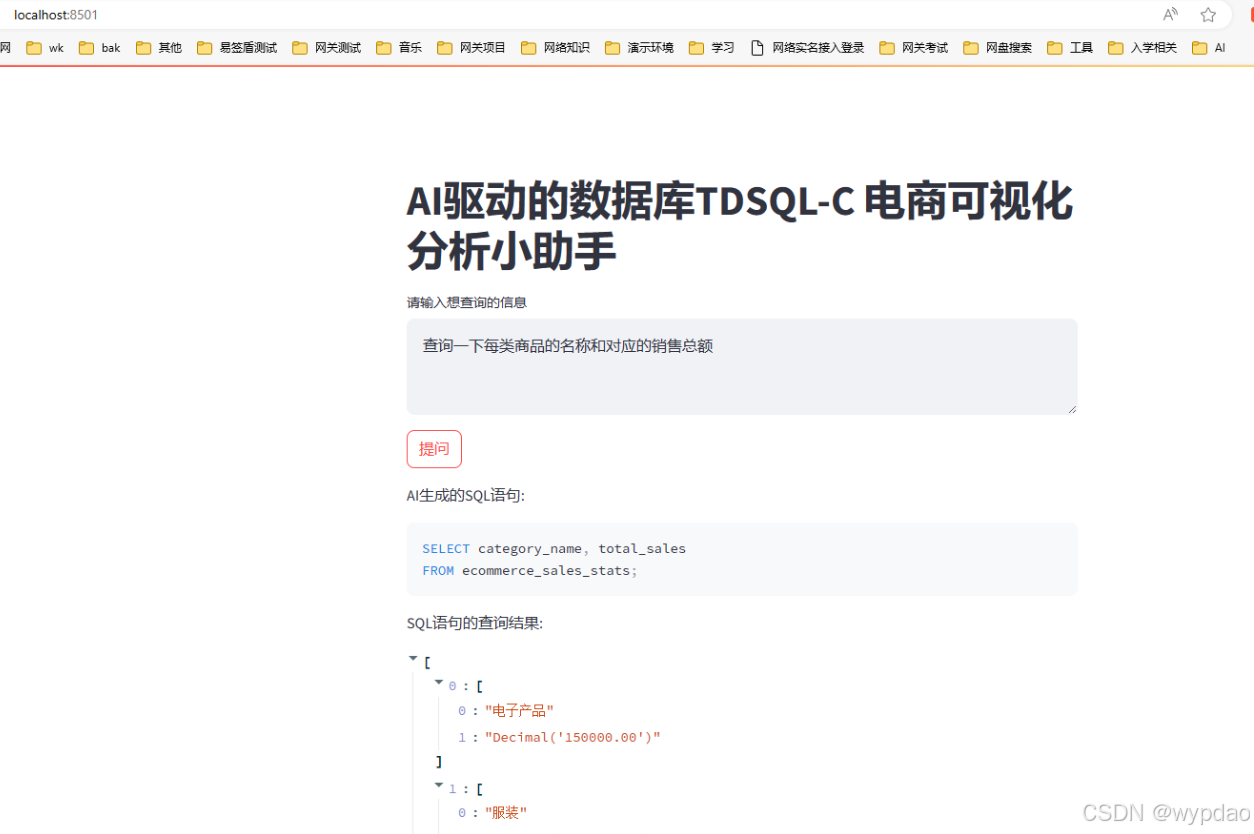1254x834 pixels.
Task: Open the AI bookmark folder
Action: [x=1209, y=47]
